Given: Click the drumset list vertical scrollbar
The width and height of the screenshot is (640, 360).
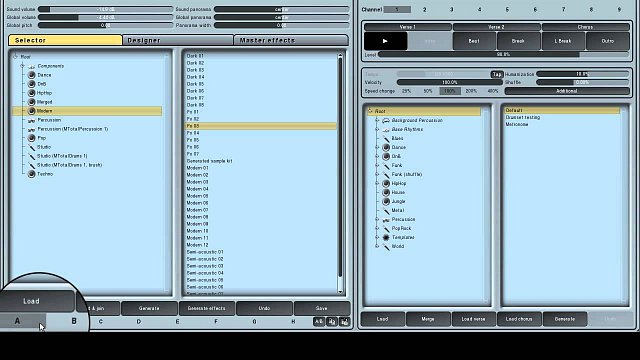Looking at the screenshot, I should [340, 173].
